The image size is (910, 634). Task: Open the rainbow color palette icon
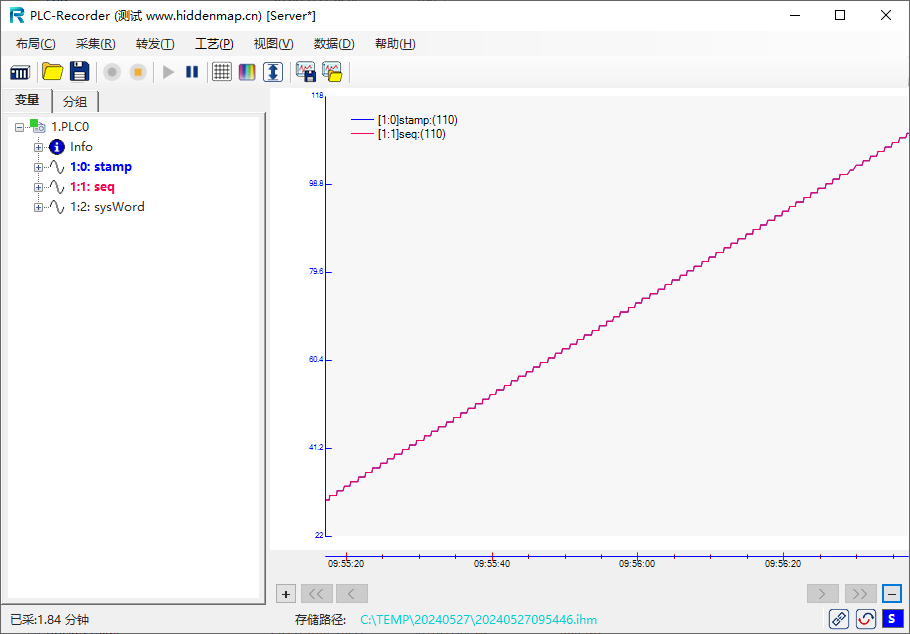247,72
